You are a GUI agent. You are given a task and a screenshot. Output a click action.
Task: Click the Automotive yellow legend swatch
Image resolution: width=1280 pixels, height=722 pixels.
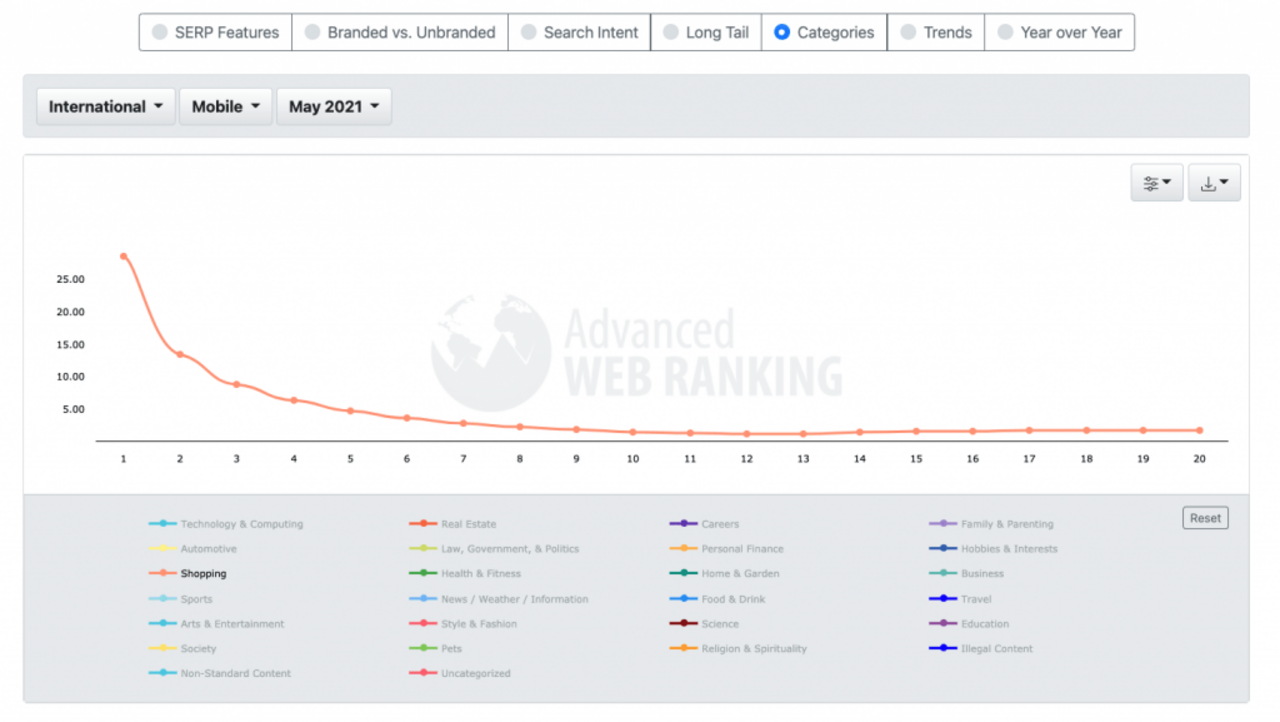point(162,549)
